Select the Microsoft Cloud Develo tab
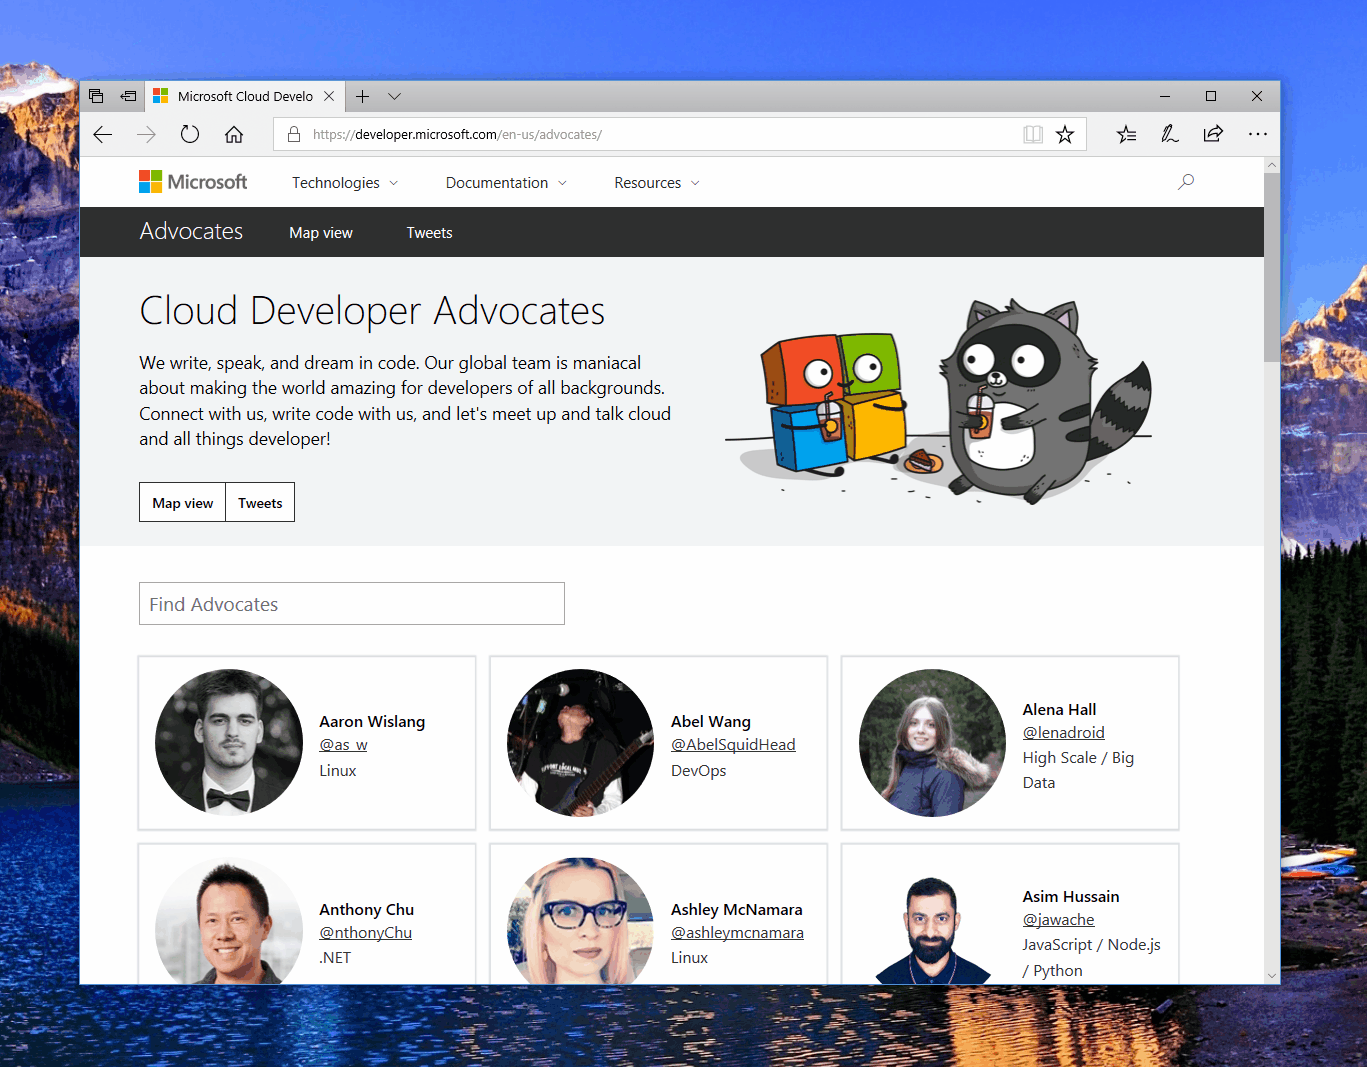This screenshot has width=1367, height=1067. click(245, 97)
